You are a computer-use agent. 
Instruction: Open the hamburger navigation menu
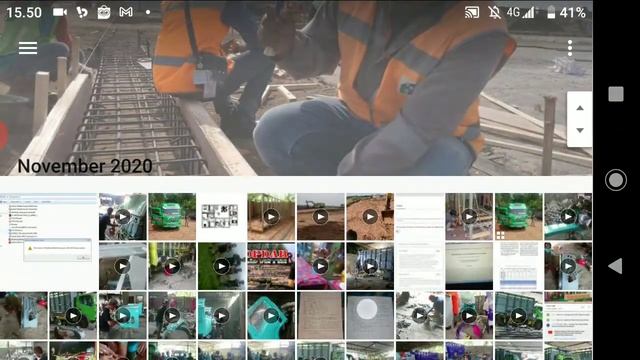tap(28, 48)
